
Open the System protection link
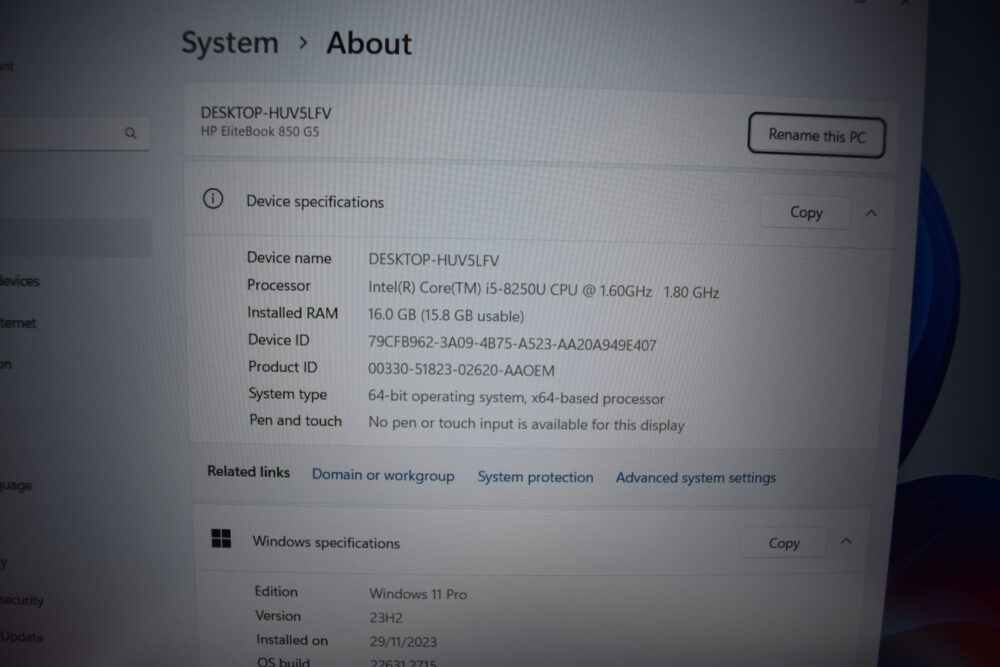pyautogui.click(x=535, y=477)
